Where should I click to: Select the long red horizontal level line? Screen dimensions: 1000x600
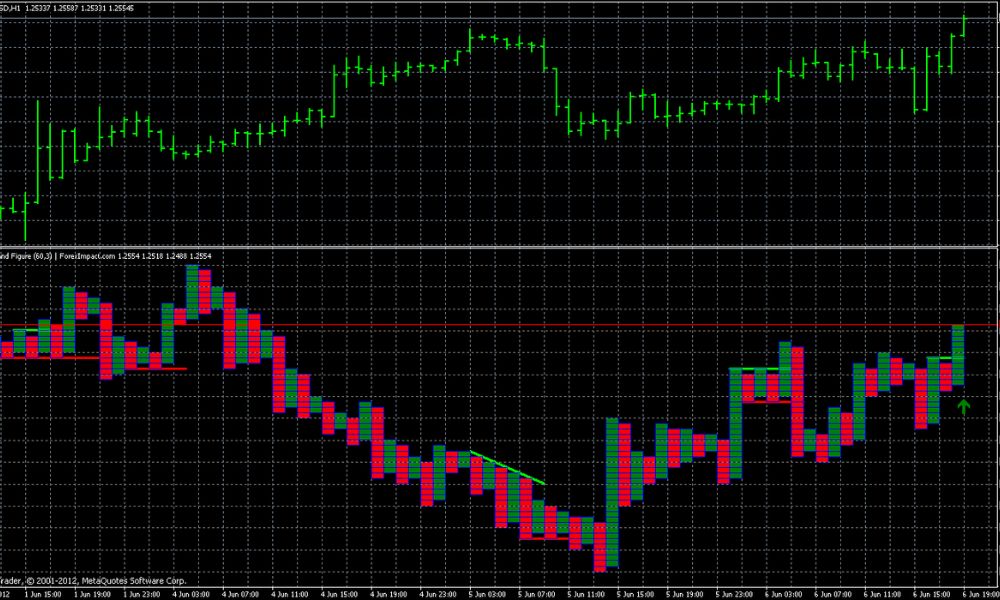point(500,326)
